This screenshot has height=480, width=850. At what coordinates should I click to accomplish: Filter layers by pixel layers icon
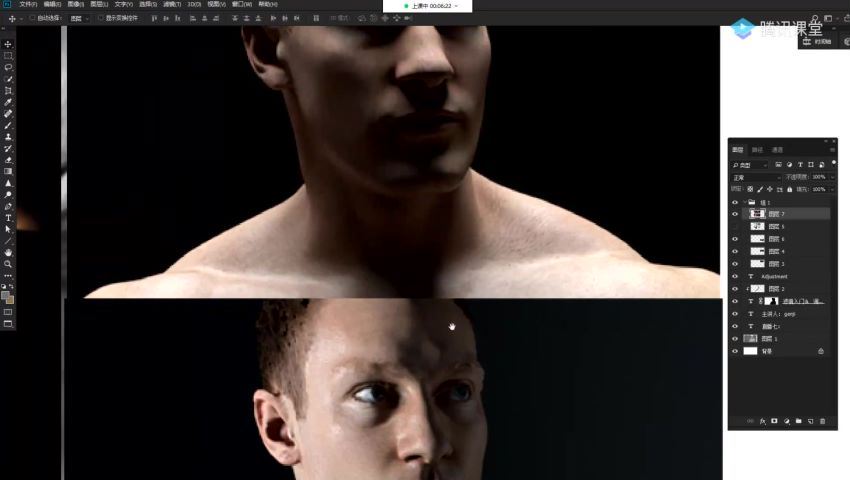[x=778, y=165]
